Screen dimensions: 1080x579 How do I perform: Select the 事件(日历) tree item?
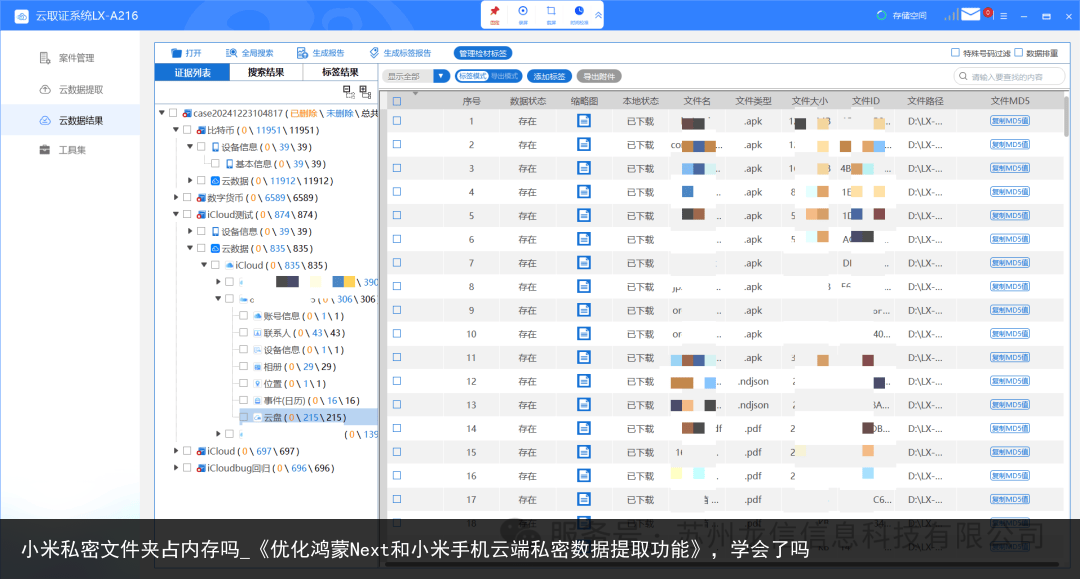[307, 401]
